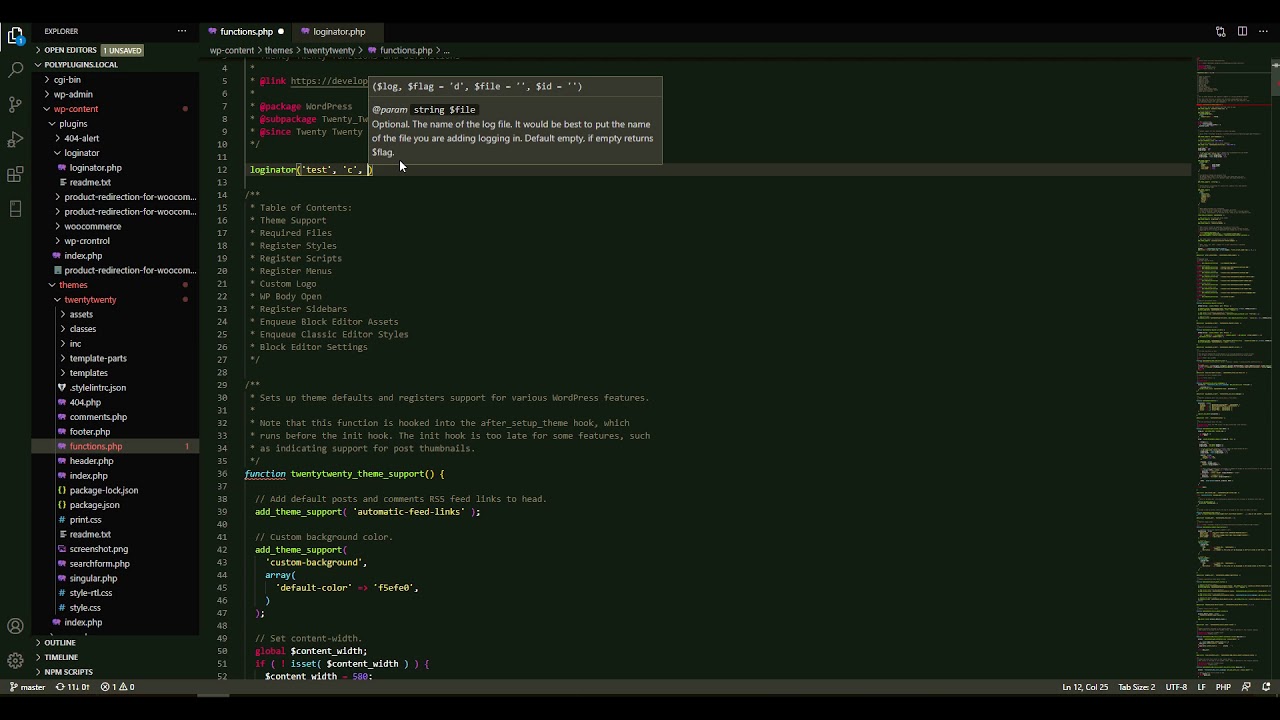
Task: Click themes in the breadcrumb
Action: pos(279,50)
